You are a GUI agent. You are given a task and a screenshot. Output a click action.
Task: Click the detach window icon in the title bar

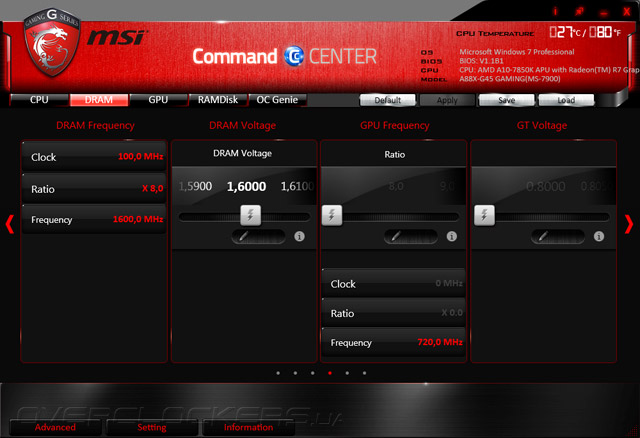click(579, 11)
